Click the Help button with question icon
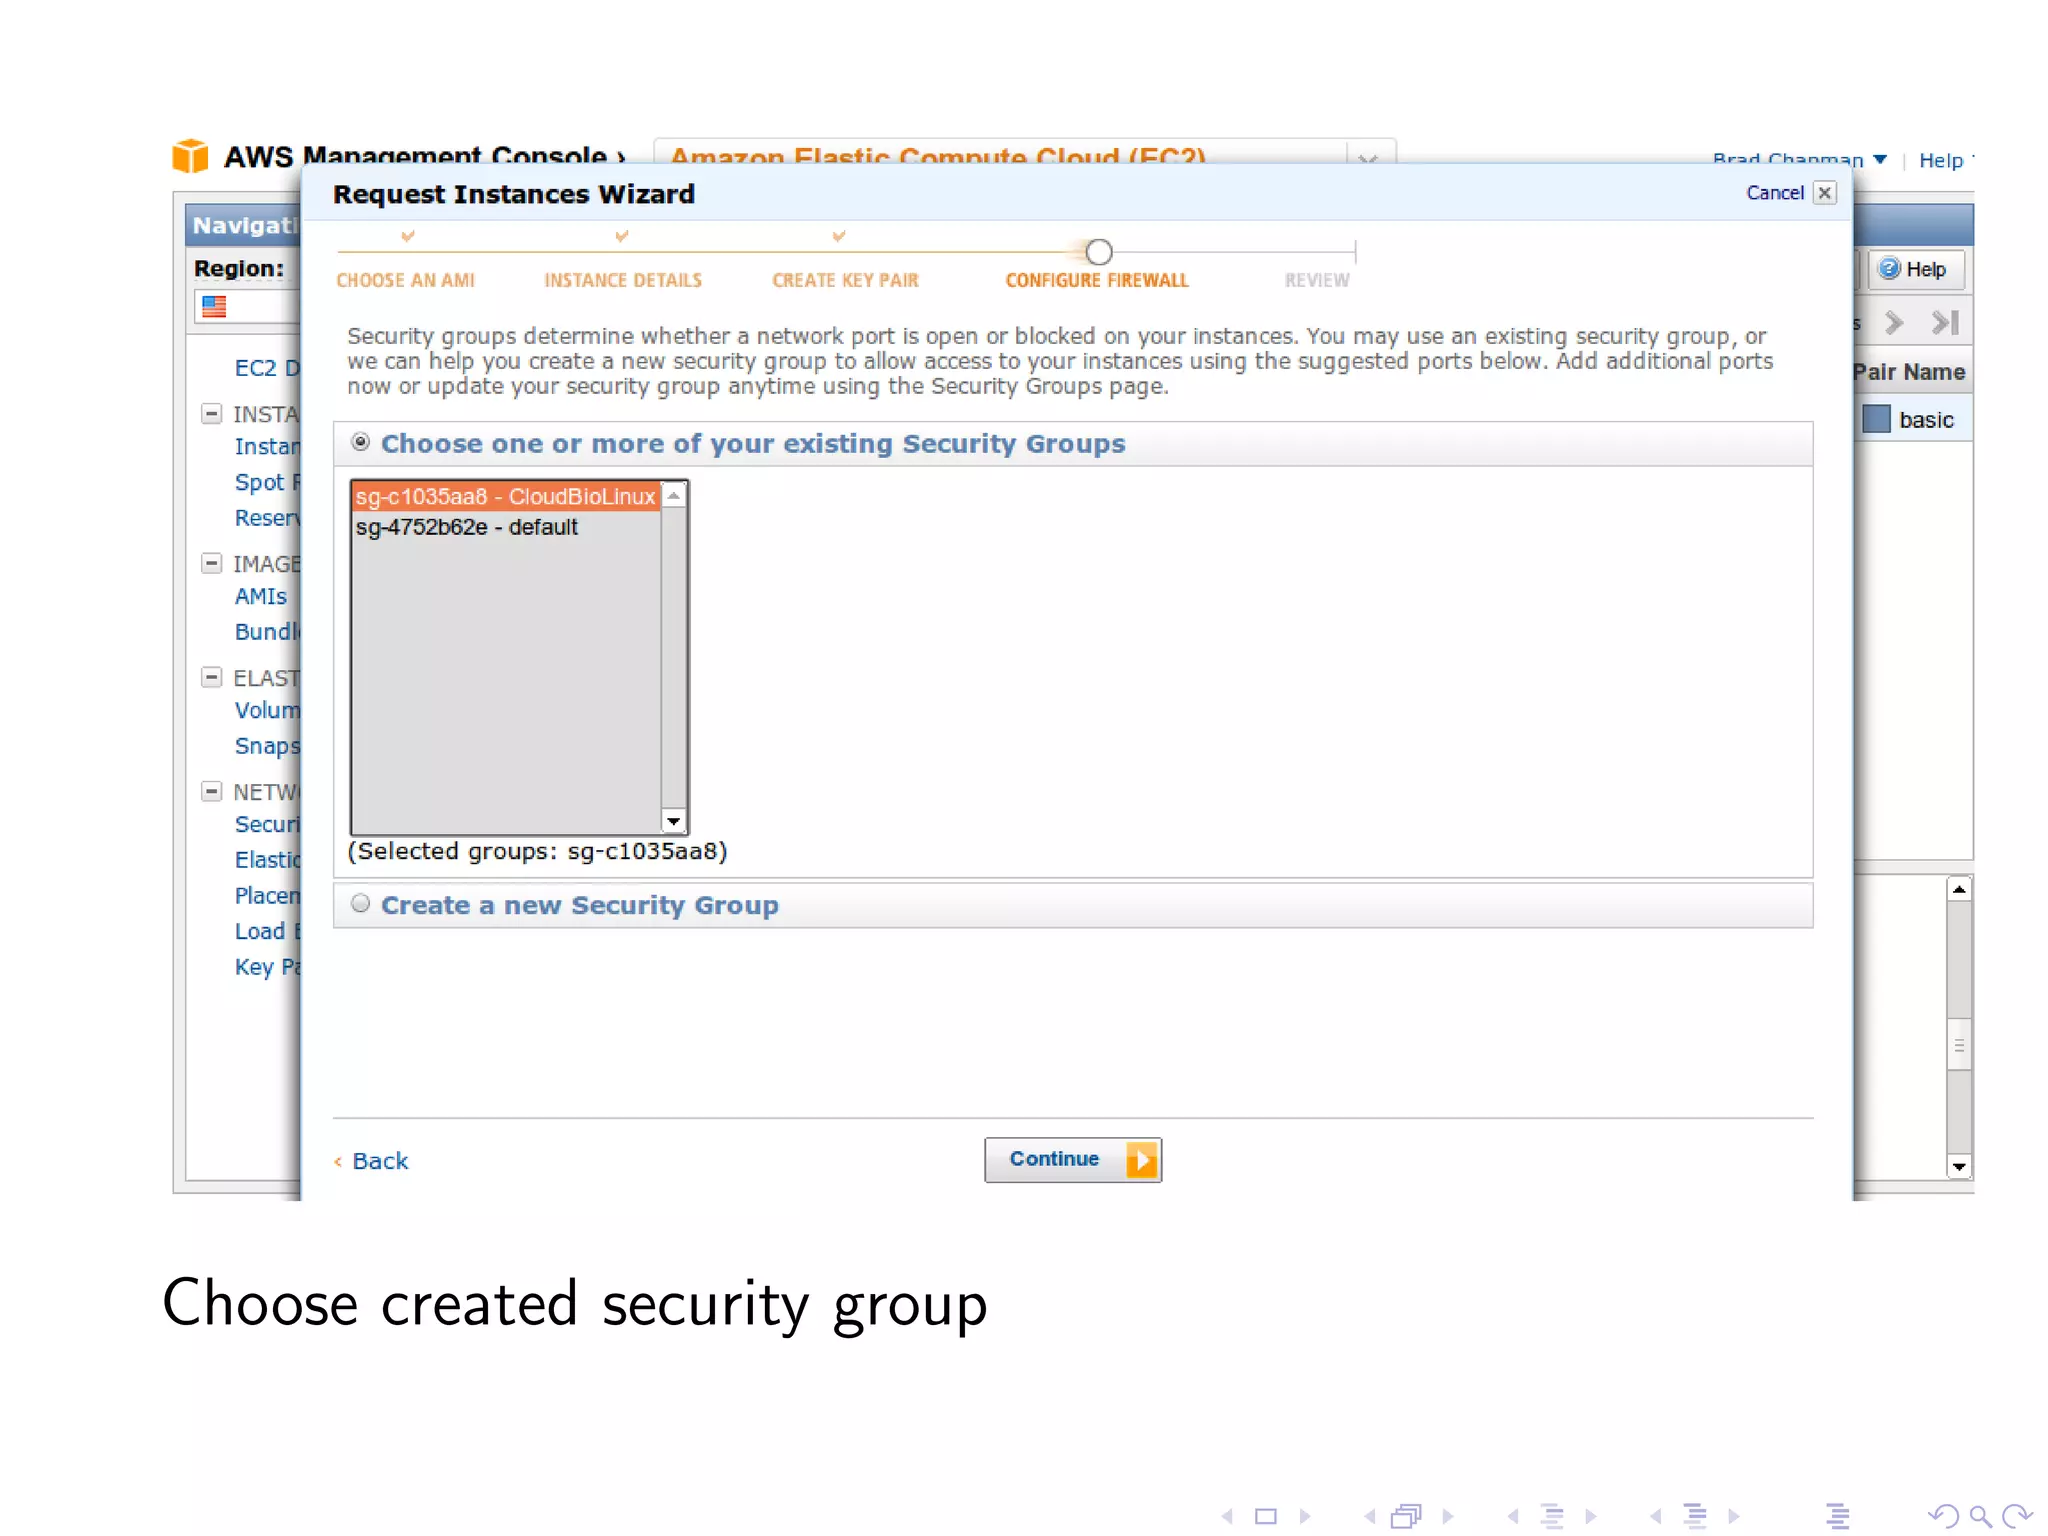Viewport: 2048px width, 1536px height. (x=1915, y=269)
